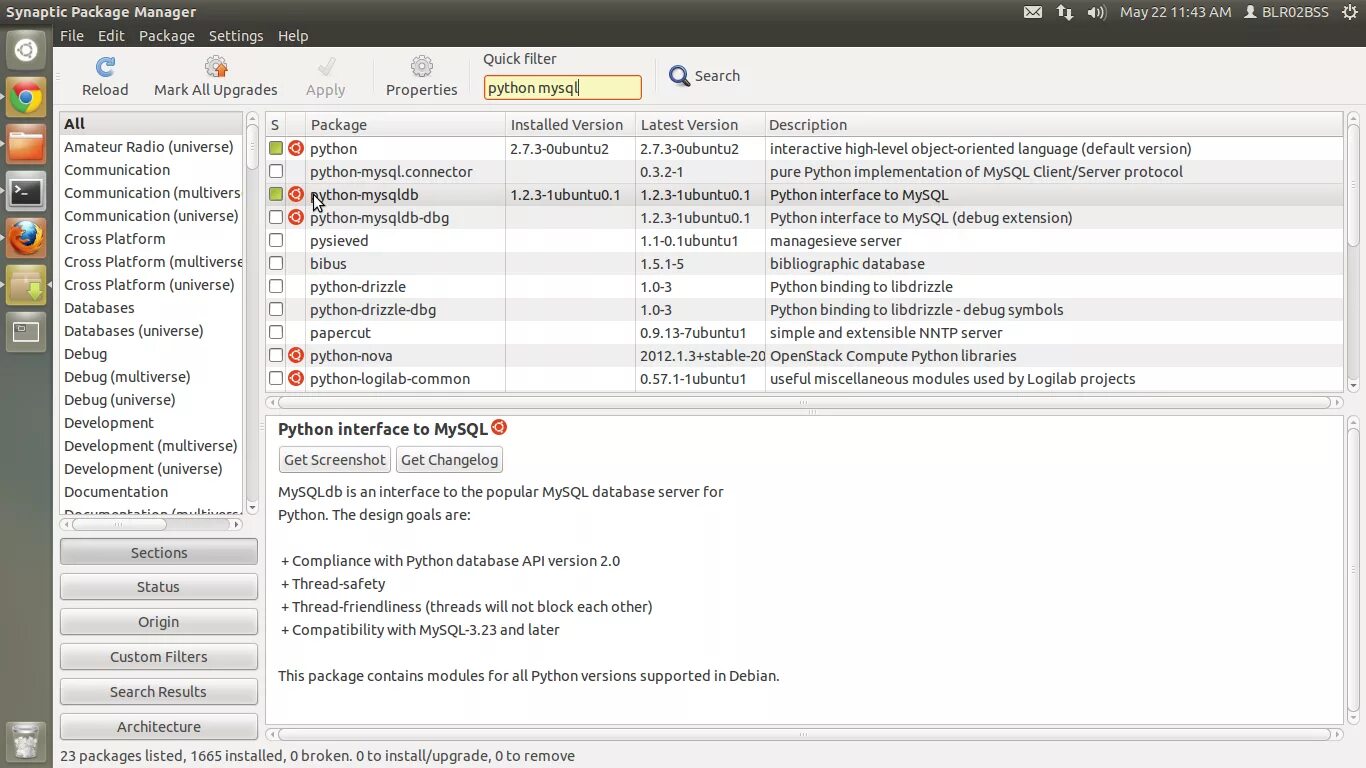Image resolution: width=1366 pixels, height=768 pixels.
Task: Open mail indicator in top panel
Action: (1033, 12)
